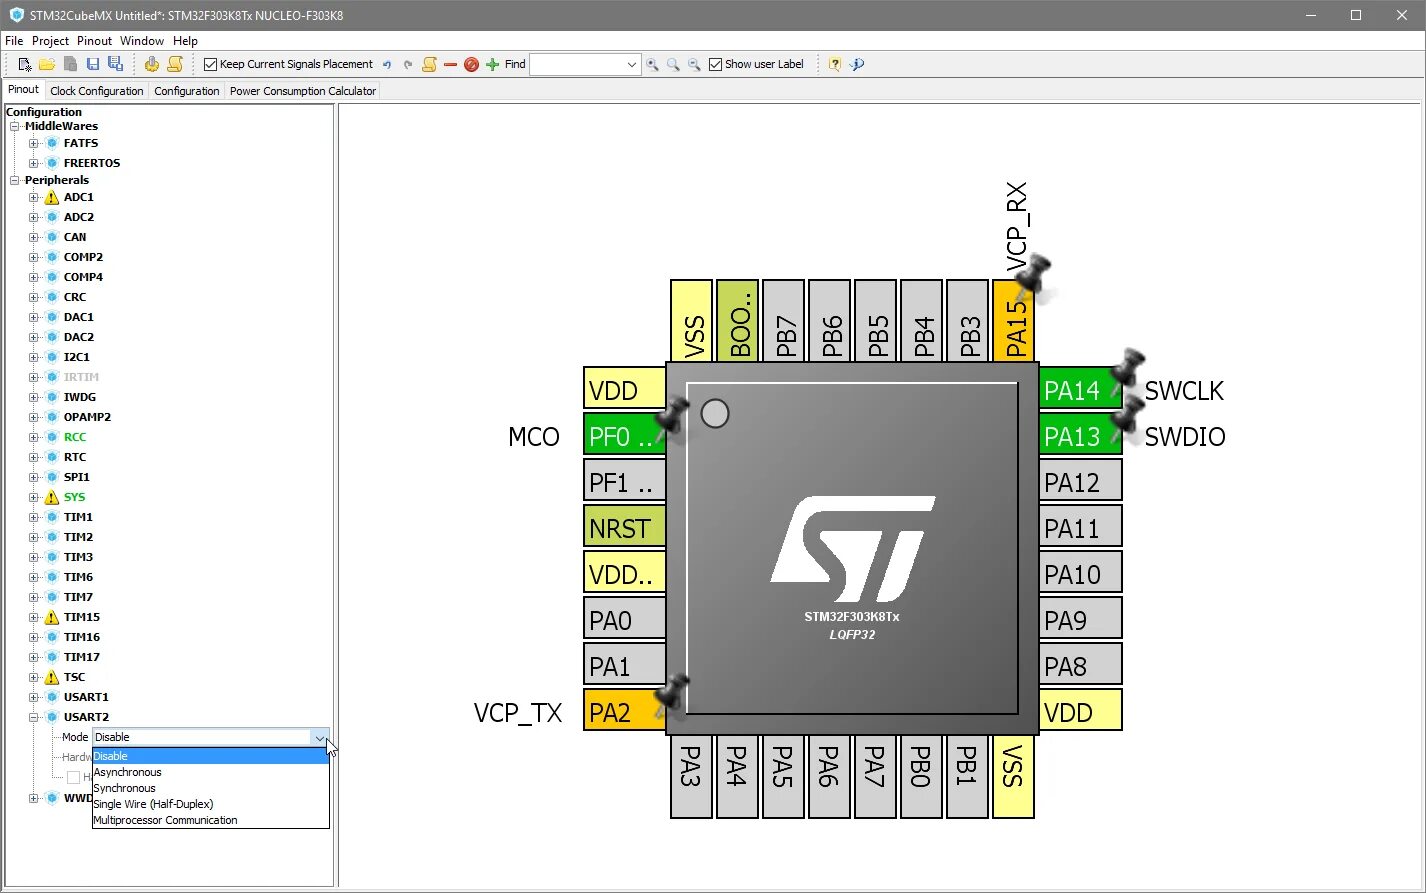
Task: Open the Power Consumption Calculator tab
Action: 303,91
